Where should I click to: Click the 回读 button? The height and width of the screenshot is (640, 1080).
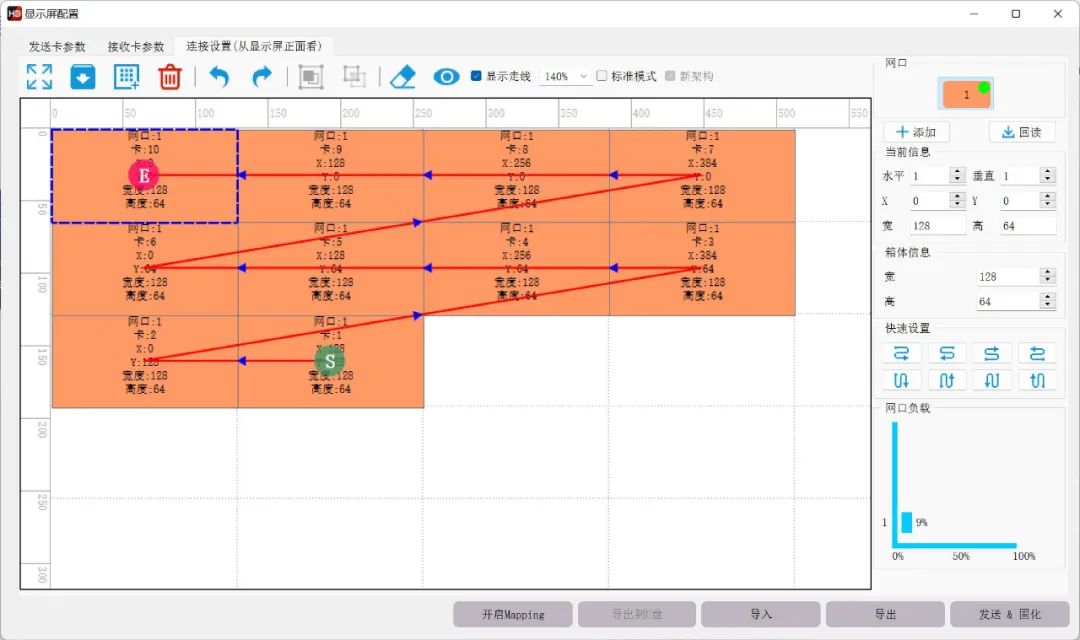(x=1022, y=132)
